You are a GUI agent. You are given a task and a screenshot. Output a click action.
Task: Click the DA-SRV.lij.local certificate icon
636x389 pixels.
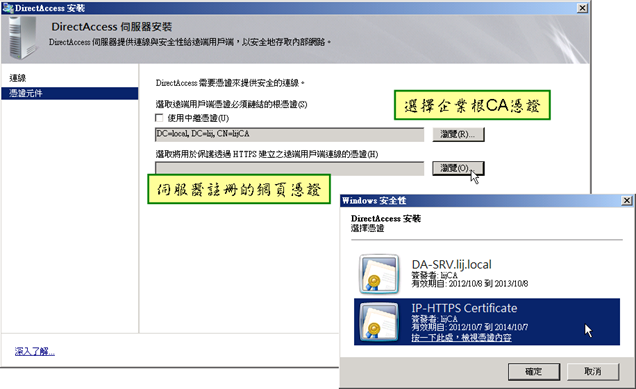379,274
